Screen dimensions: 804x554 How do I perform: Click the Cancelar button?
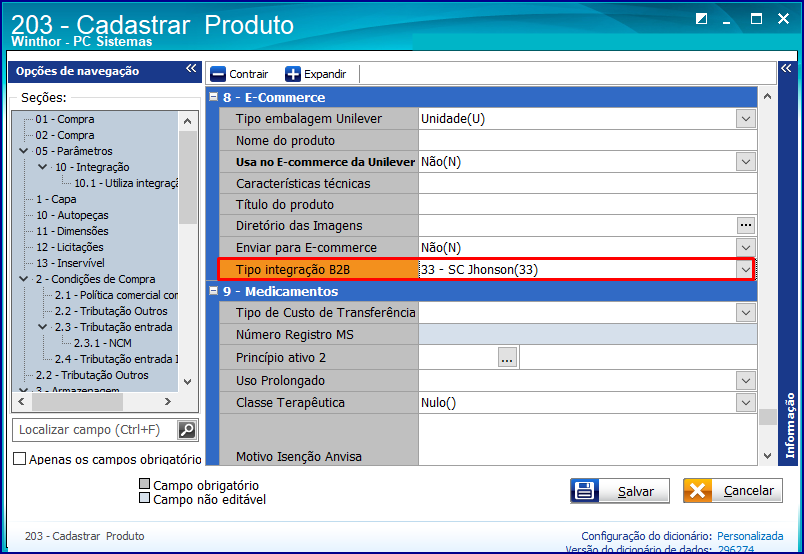tap(733, 491)
